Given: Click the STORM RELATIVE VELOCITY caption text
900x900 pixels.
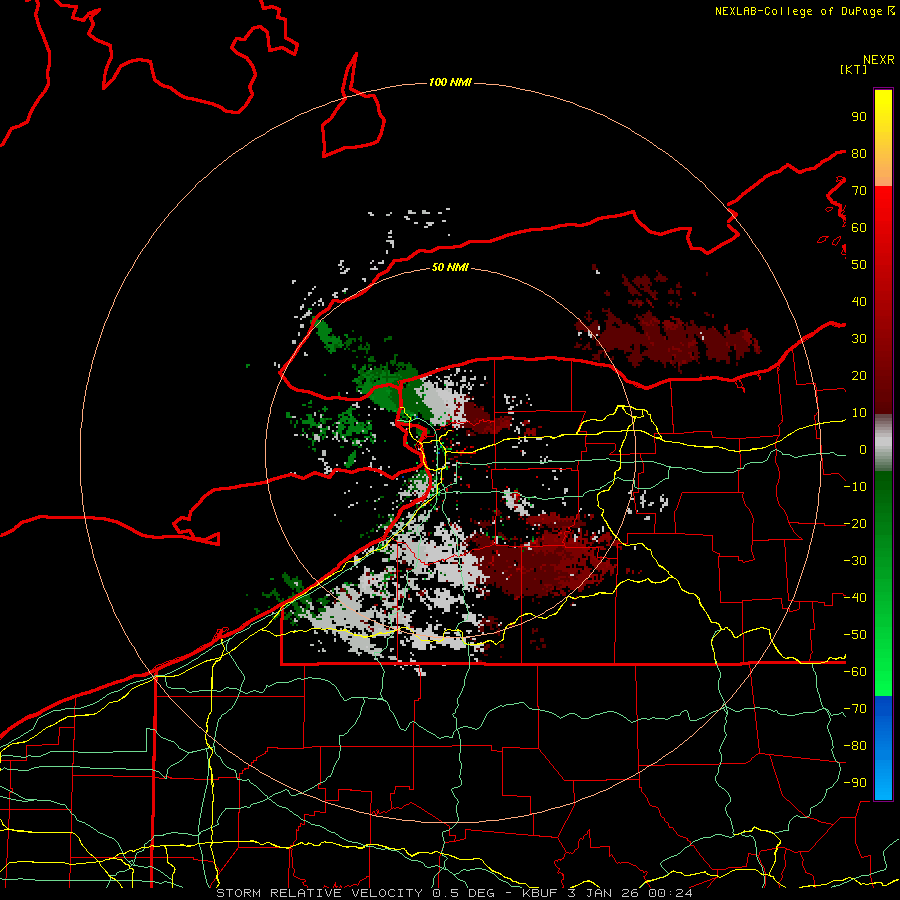Looking at the screenshot, I should tap(319, 893).
